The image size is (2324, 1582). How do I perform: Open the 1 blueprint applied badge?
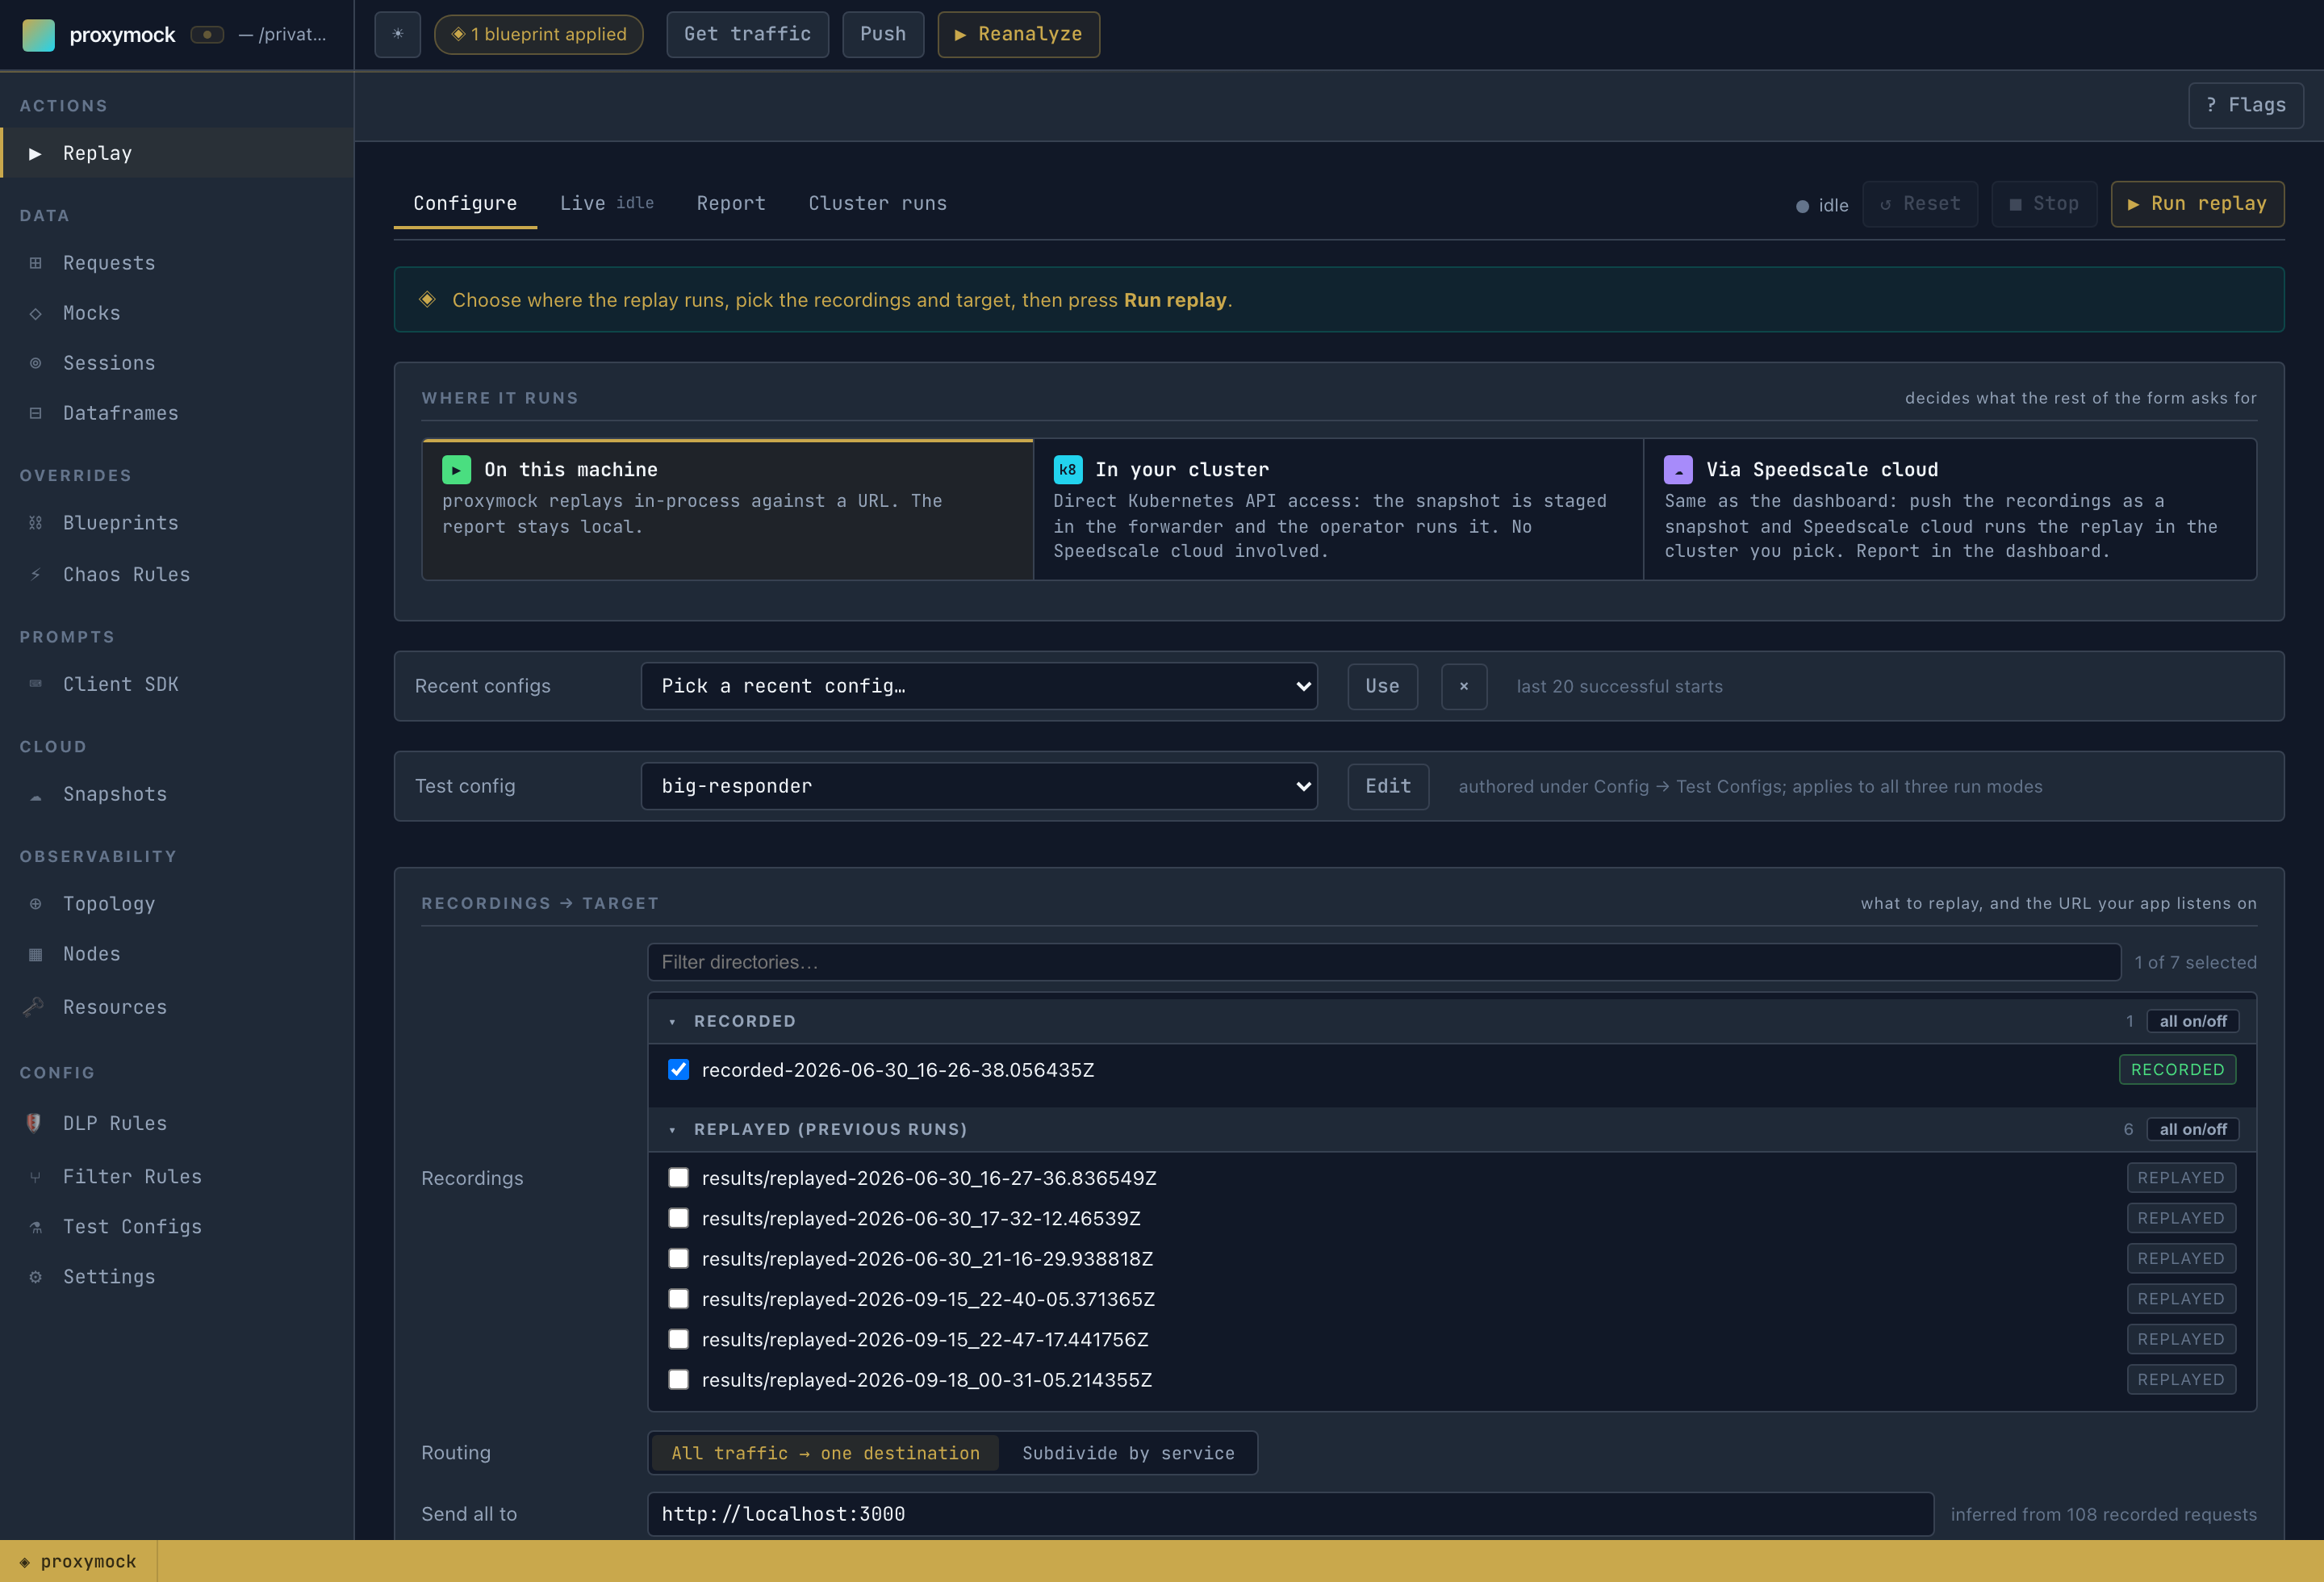[539, 35]
